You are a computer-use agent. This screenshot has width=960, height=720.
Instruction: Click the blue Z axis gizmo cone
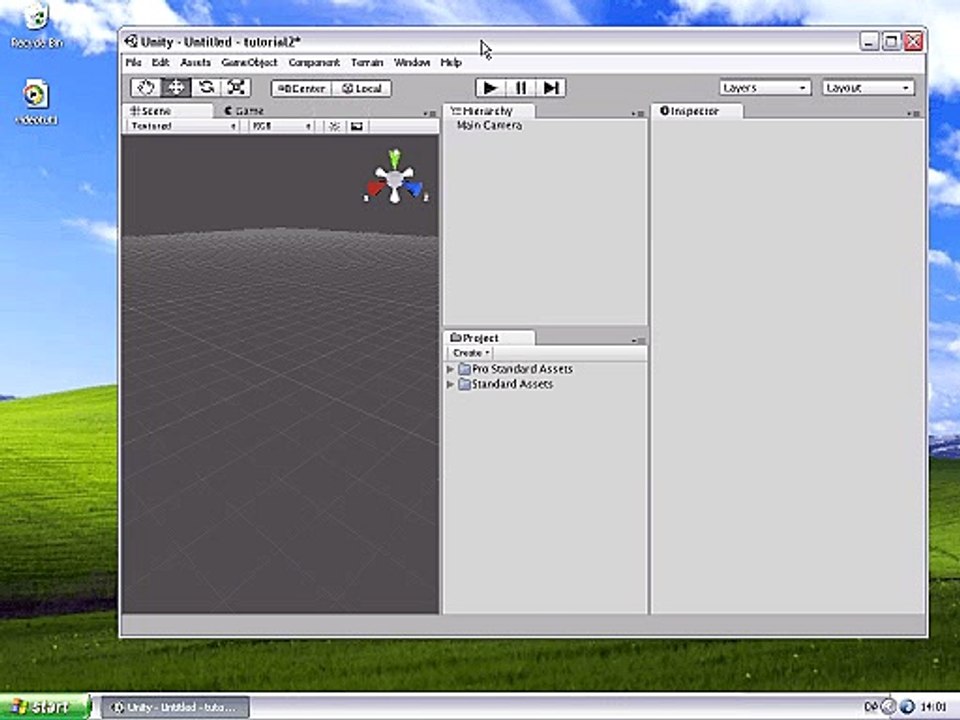point(414,189)
